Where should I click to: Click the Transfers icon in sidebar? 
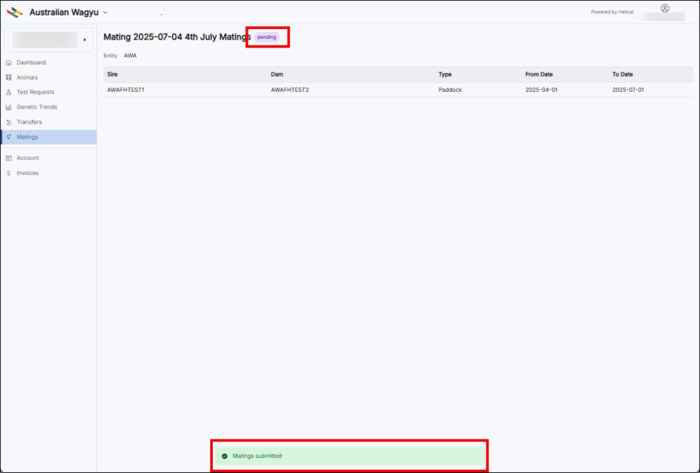(x=9, y=122)
